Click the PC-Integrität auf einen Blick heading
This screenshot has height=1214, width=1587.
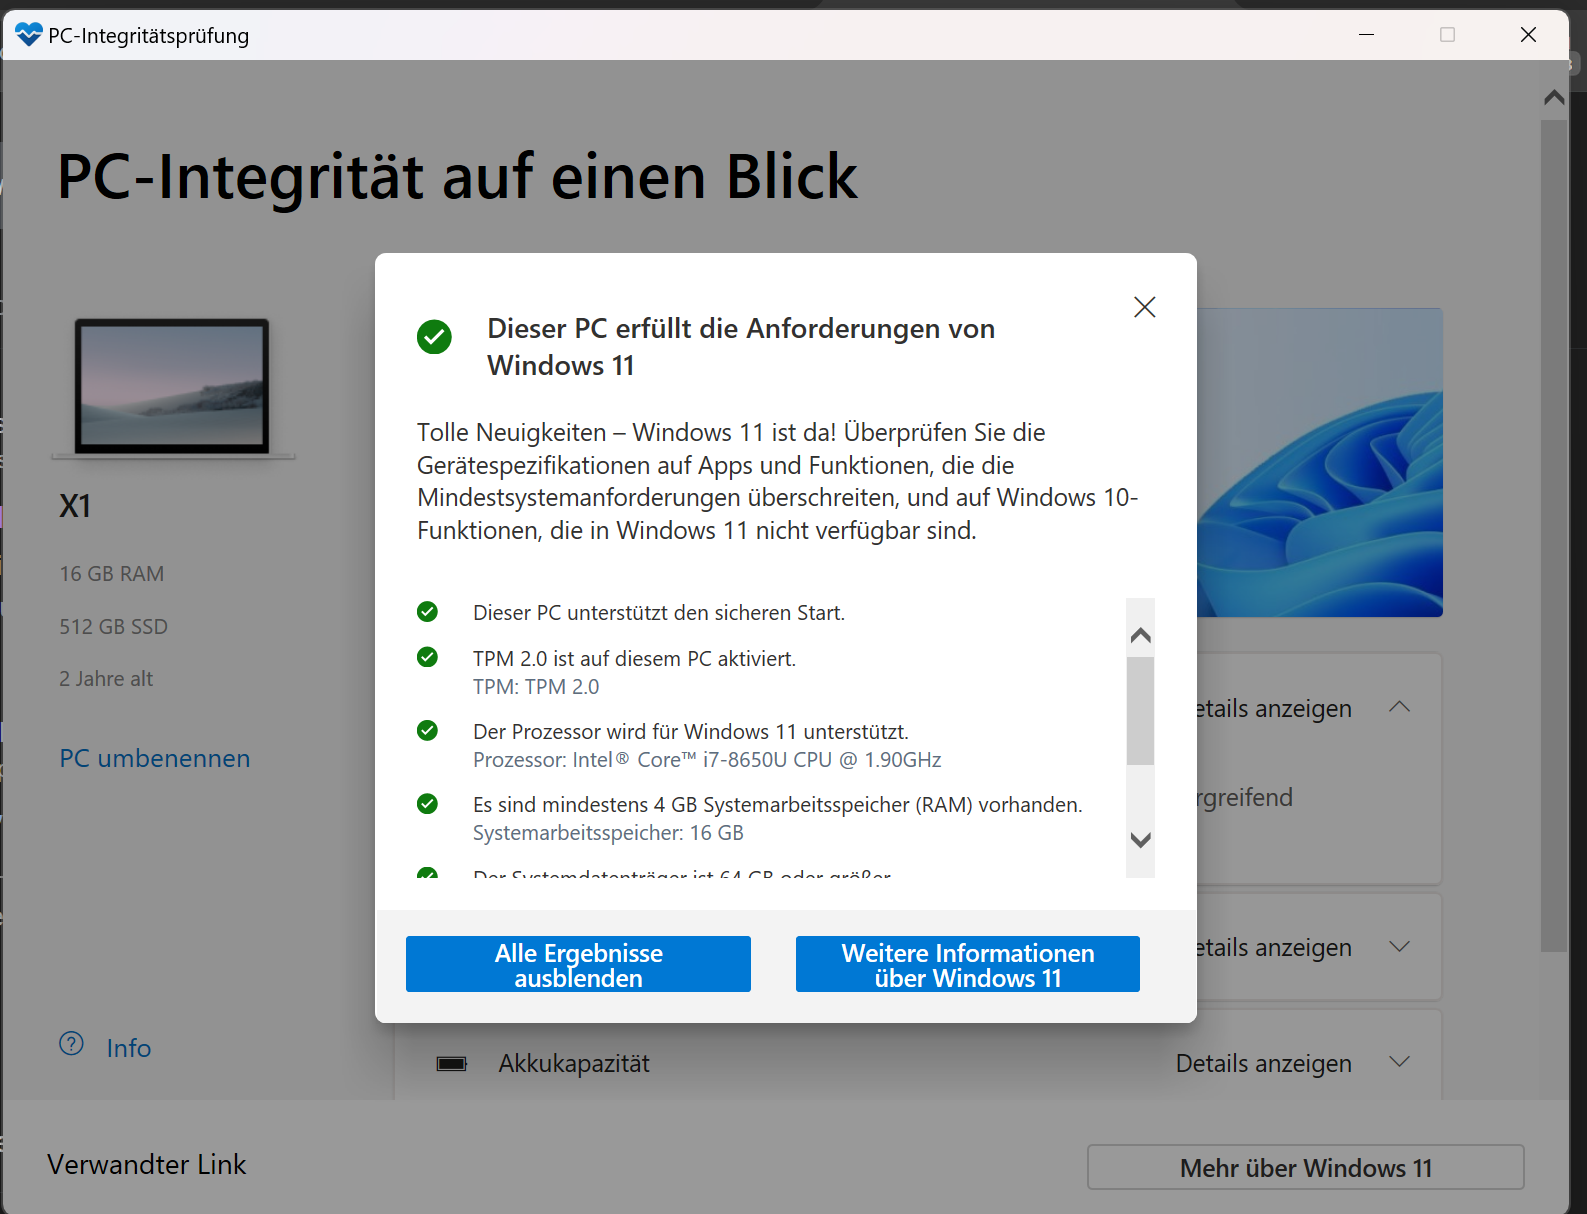click(458, 177)
